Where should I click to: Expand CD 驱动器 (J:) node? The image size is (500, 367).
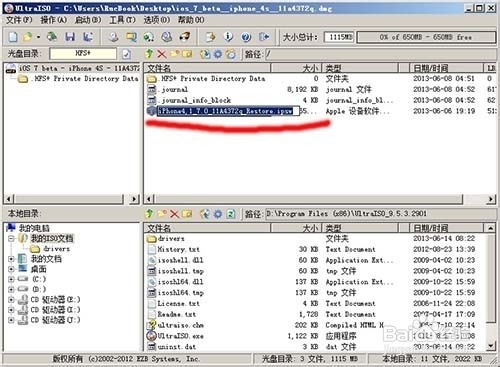11,320
